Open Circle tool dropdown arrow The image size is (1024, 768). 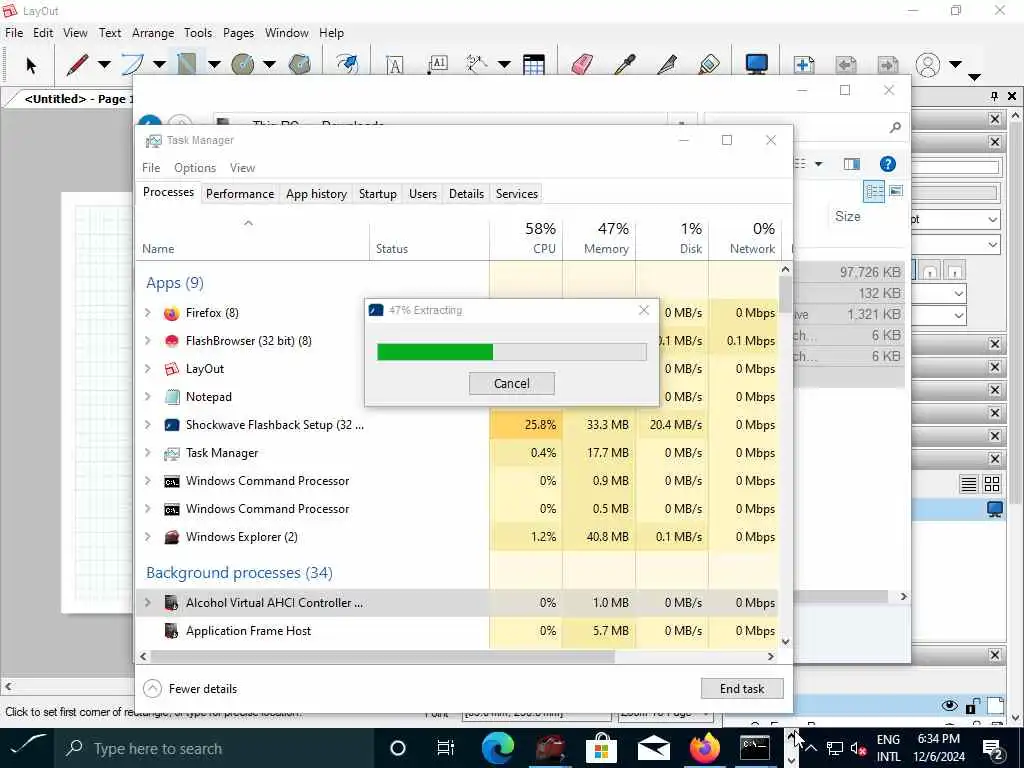tap(269, 64)
